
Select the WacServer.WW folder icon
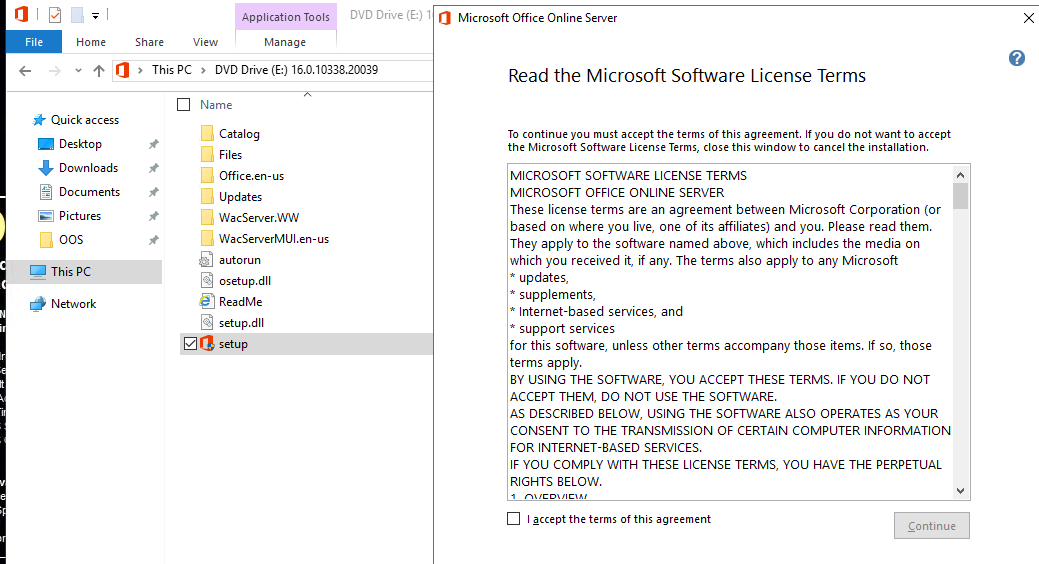207,217
